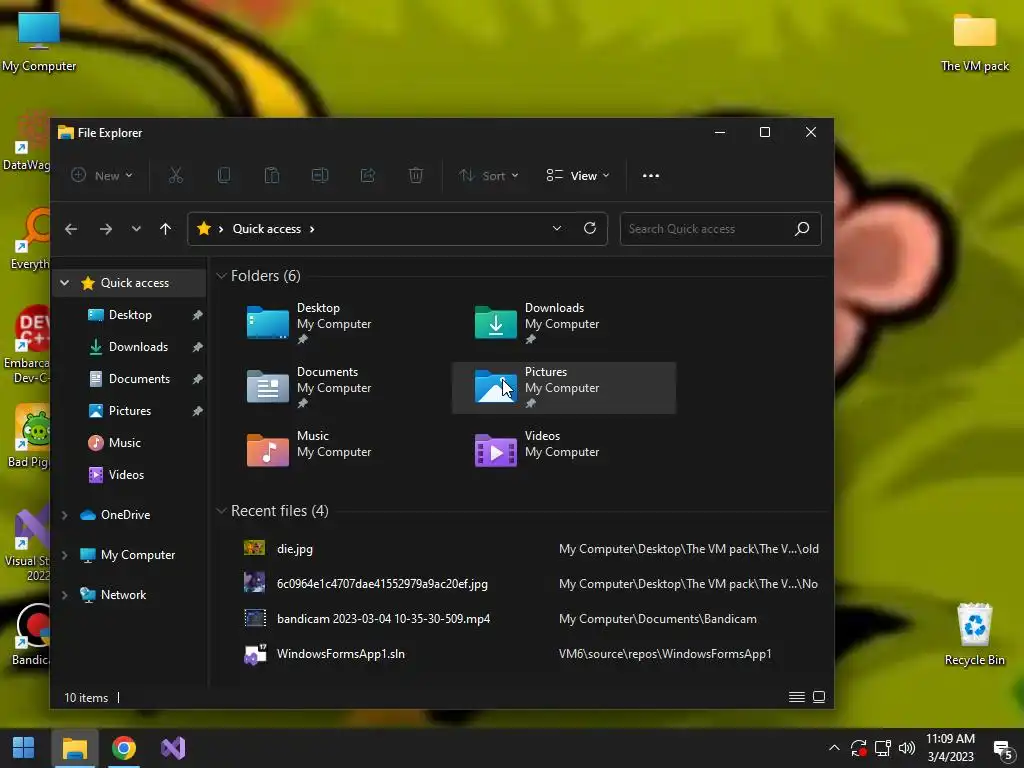This screenshot has width=1024, height=768.
Task: Select Network label in navigation pane
Action: point(123,595)
